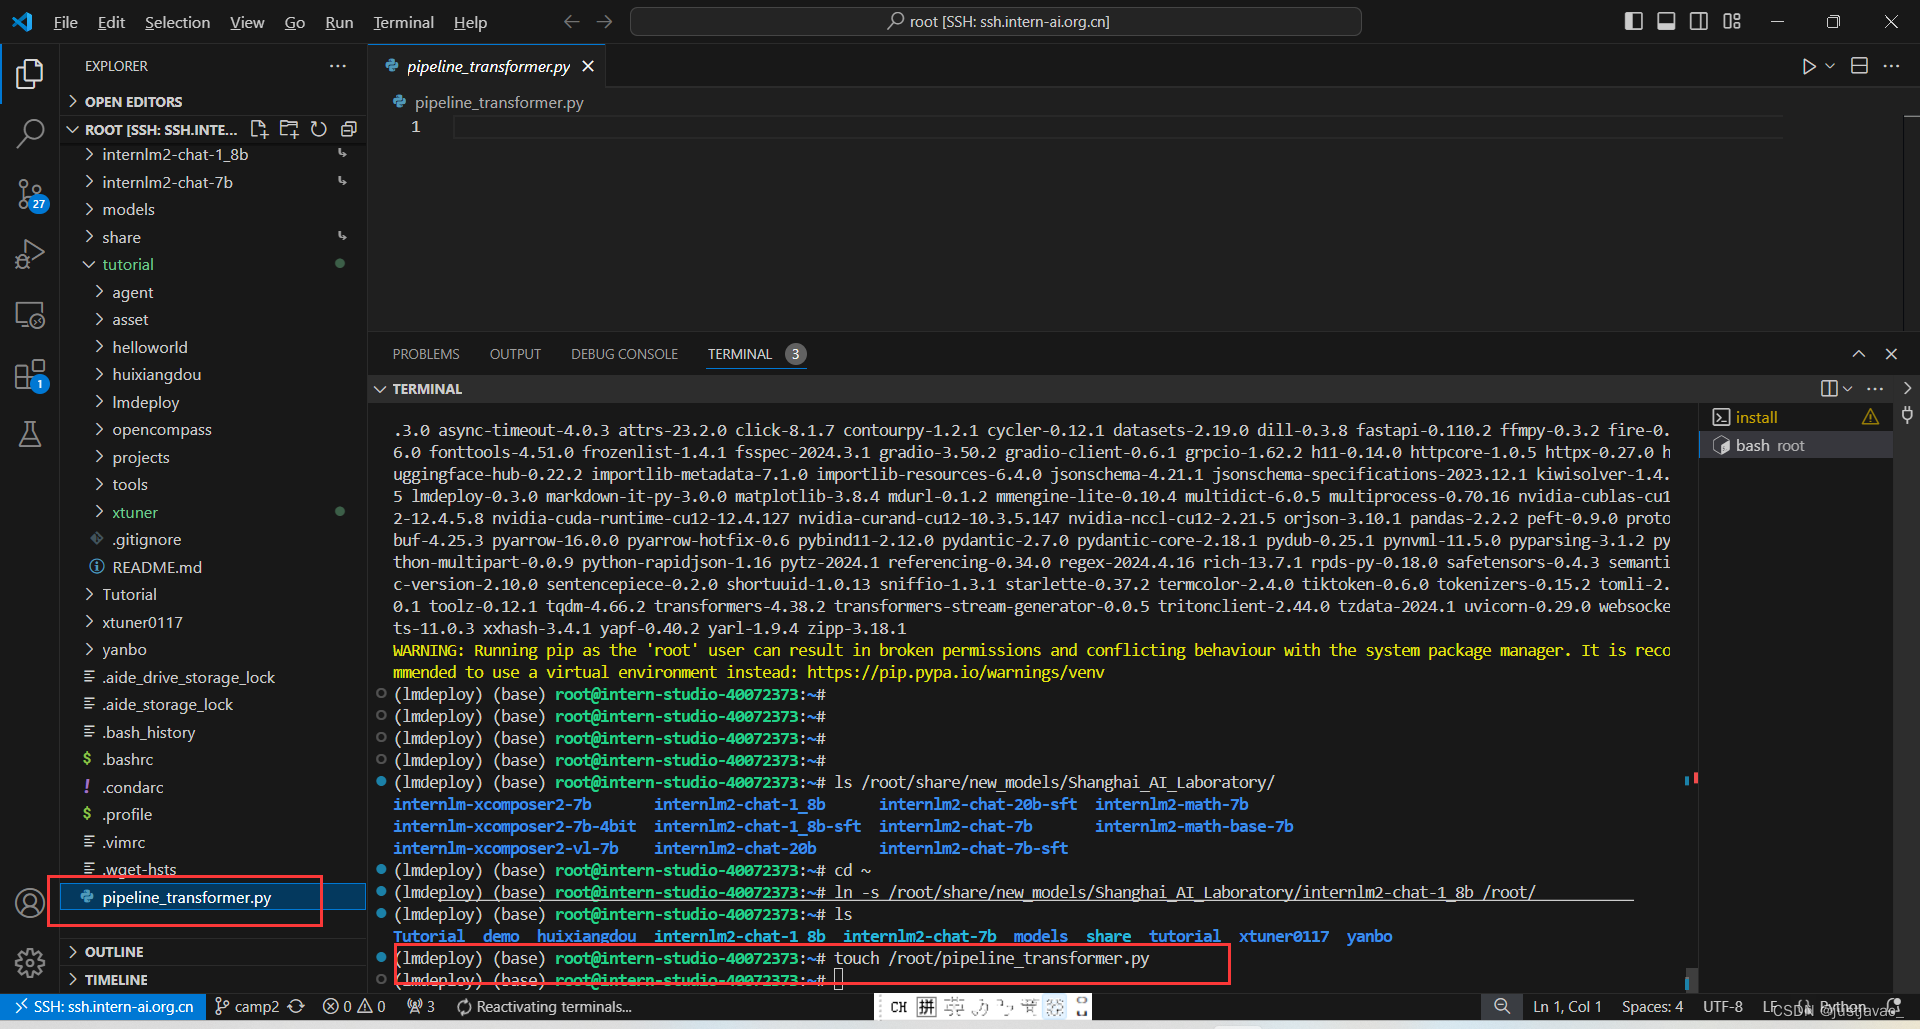Open the Remote Explorer view
Screen dimensions: 1920x1029
coord(30,315)
